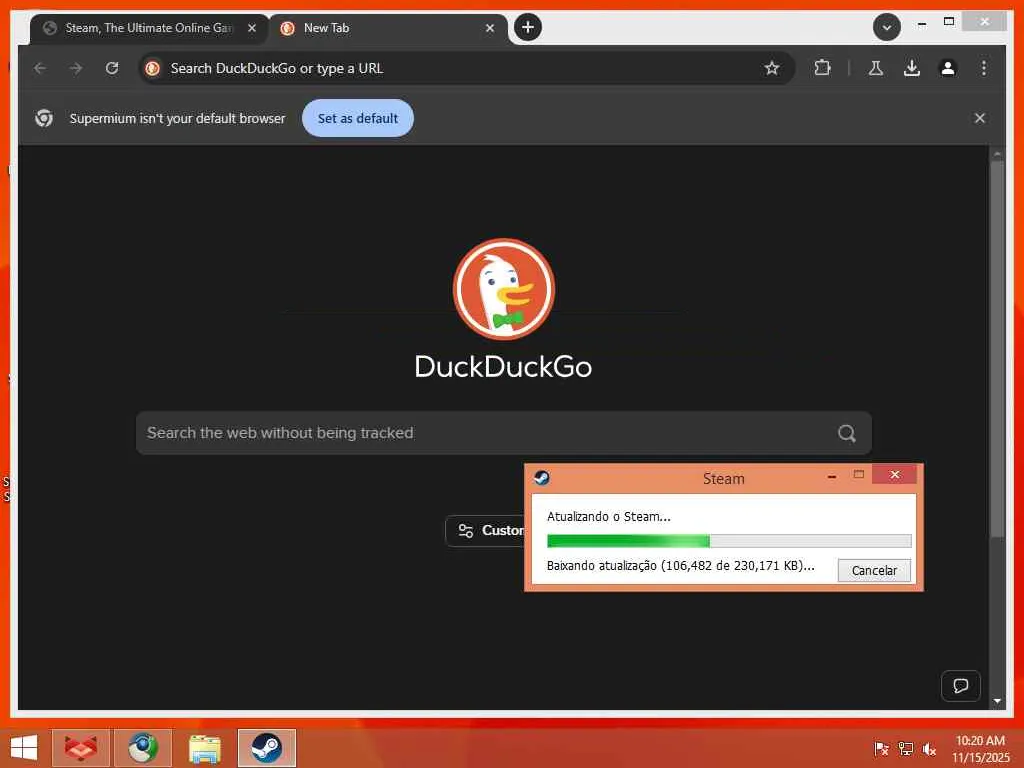Screen dimensions: 1024x768
Task: Minimize the Steam updater dialog
Action: pyautogui.click(x=831, y=476)
